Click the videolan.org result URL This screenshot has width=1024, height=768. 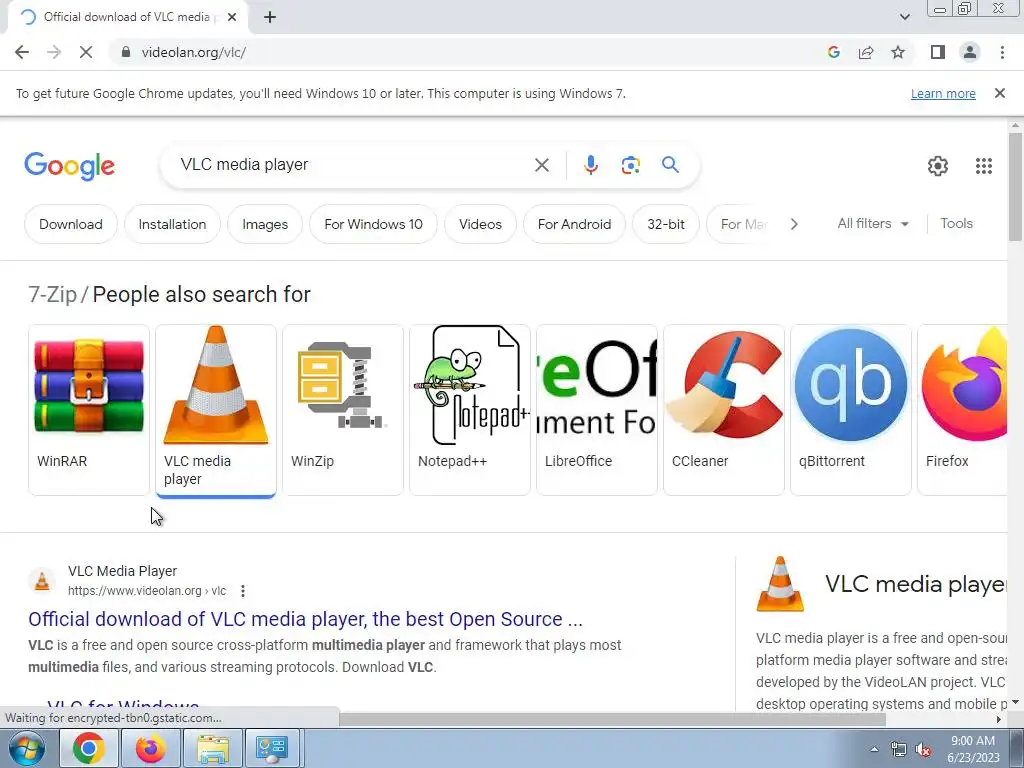click(147, 591)
